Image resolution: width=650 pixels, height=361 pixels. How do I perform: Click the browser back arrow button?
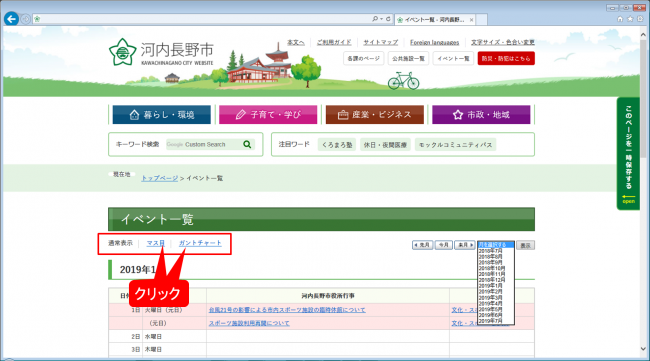[11, 19]
